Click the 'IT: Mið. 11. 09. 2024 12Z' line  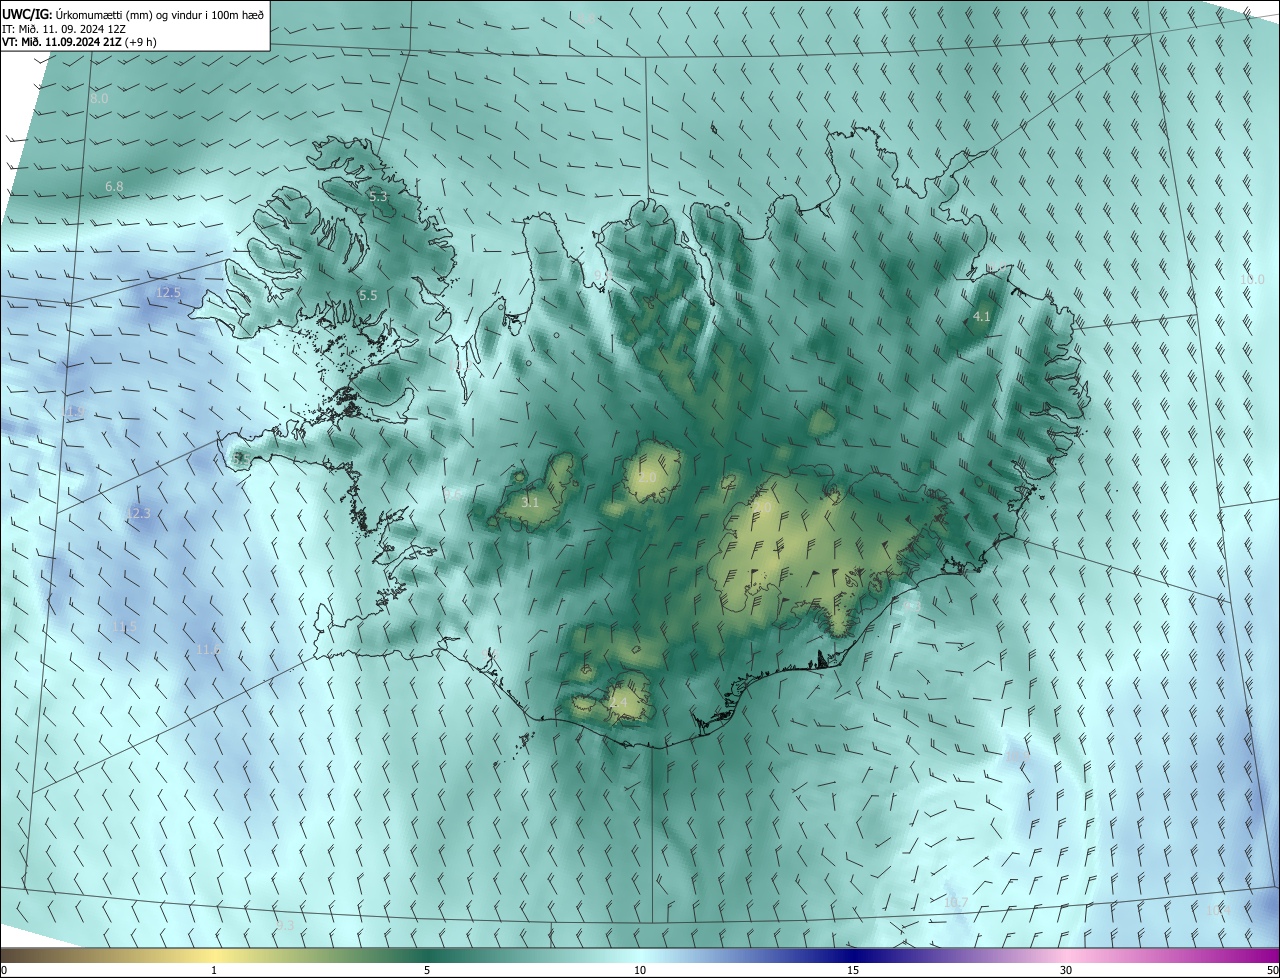click(x=64, y=29)
